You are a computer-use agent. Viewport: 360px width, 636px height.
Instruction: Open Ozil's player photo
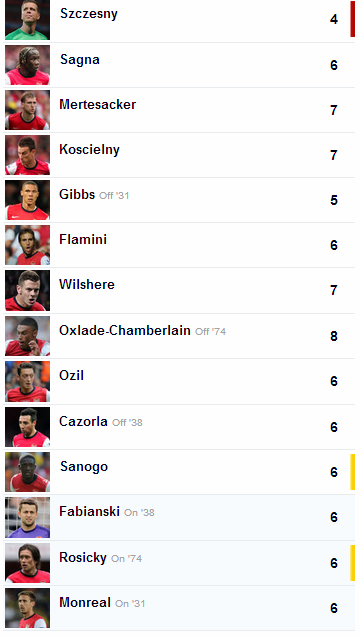27,382
